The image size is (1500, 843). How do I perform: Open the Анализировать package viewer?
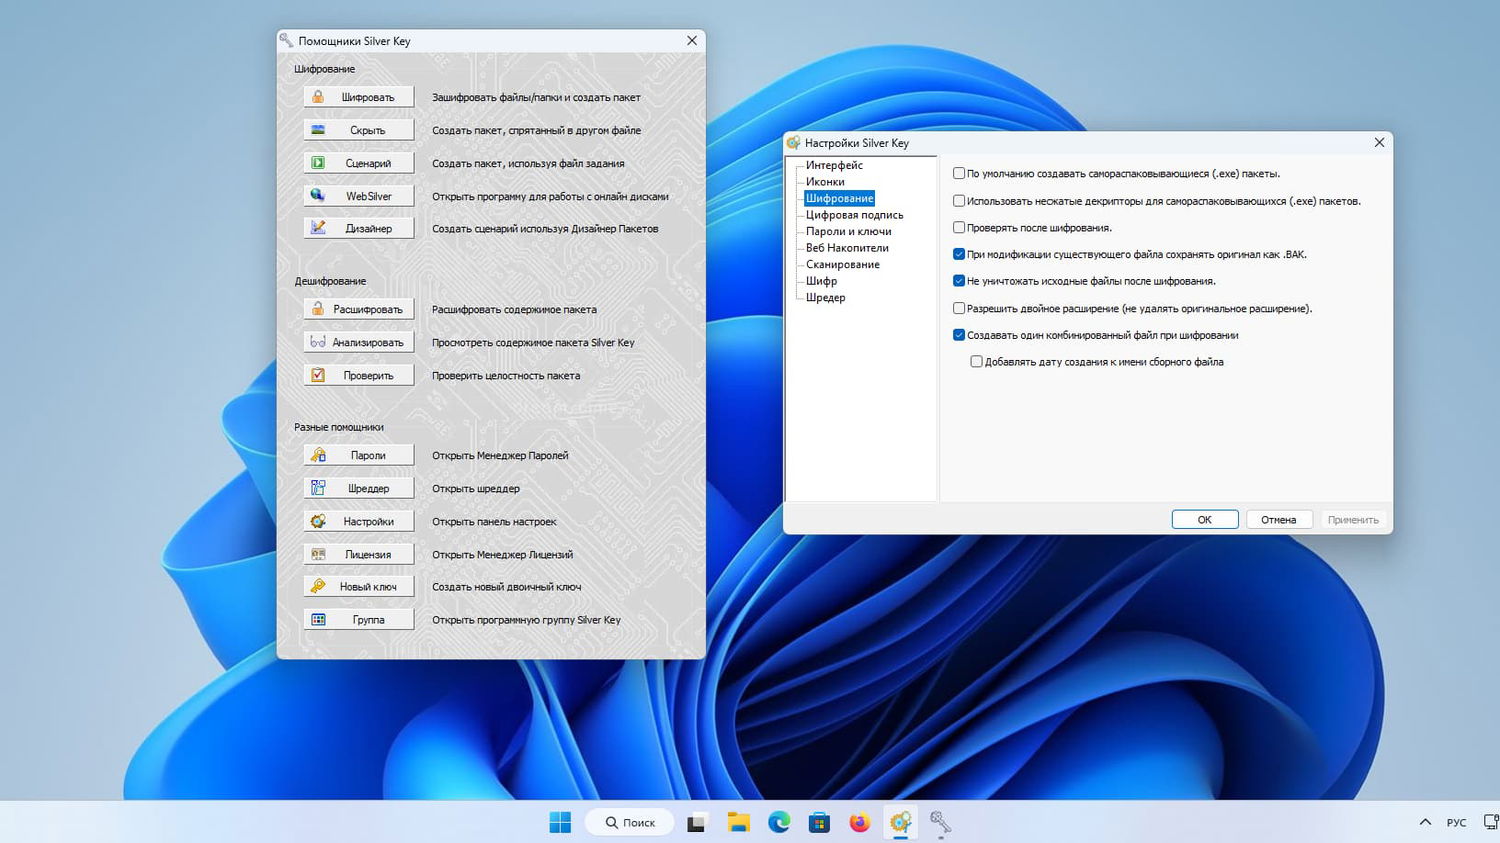point(359,343)
